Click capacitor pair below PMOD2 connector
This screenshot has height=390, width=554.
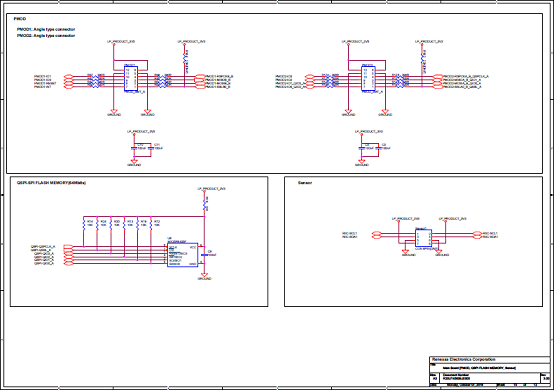tap(370, 148)
